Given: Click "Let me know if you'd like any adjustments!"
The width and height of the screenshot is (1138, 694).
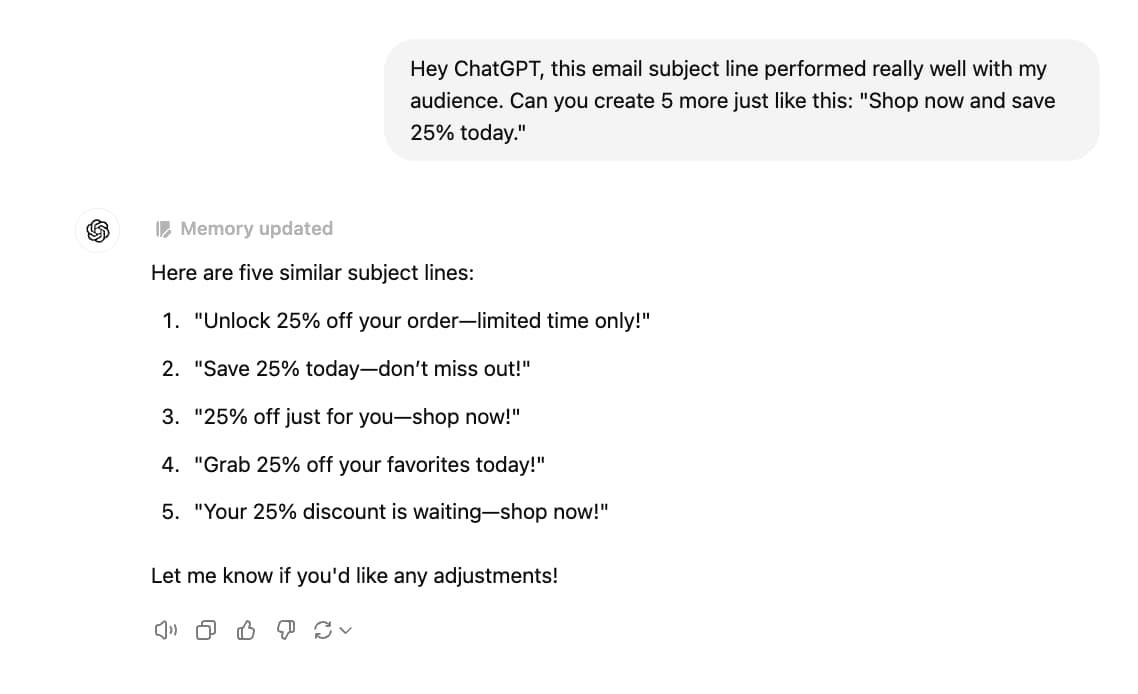Looking at the screenshot, I should (x=354, y=575).
